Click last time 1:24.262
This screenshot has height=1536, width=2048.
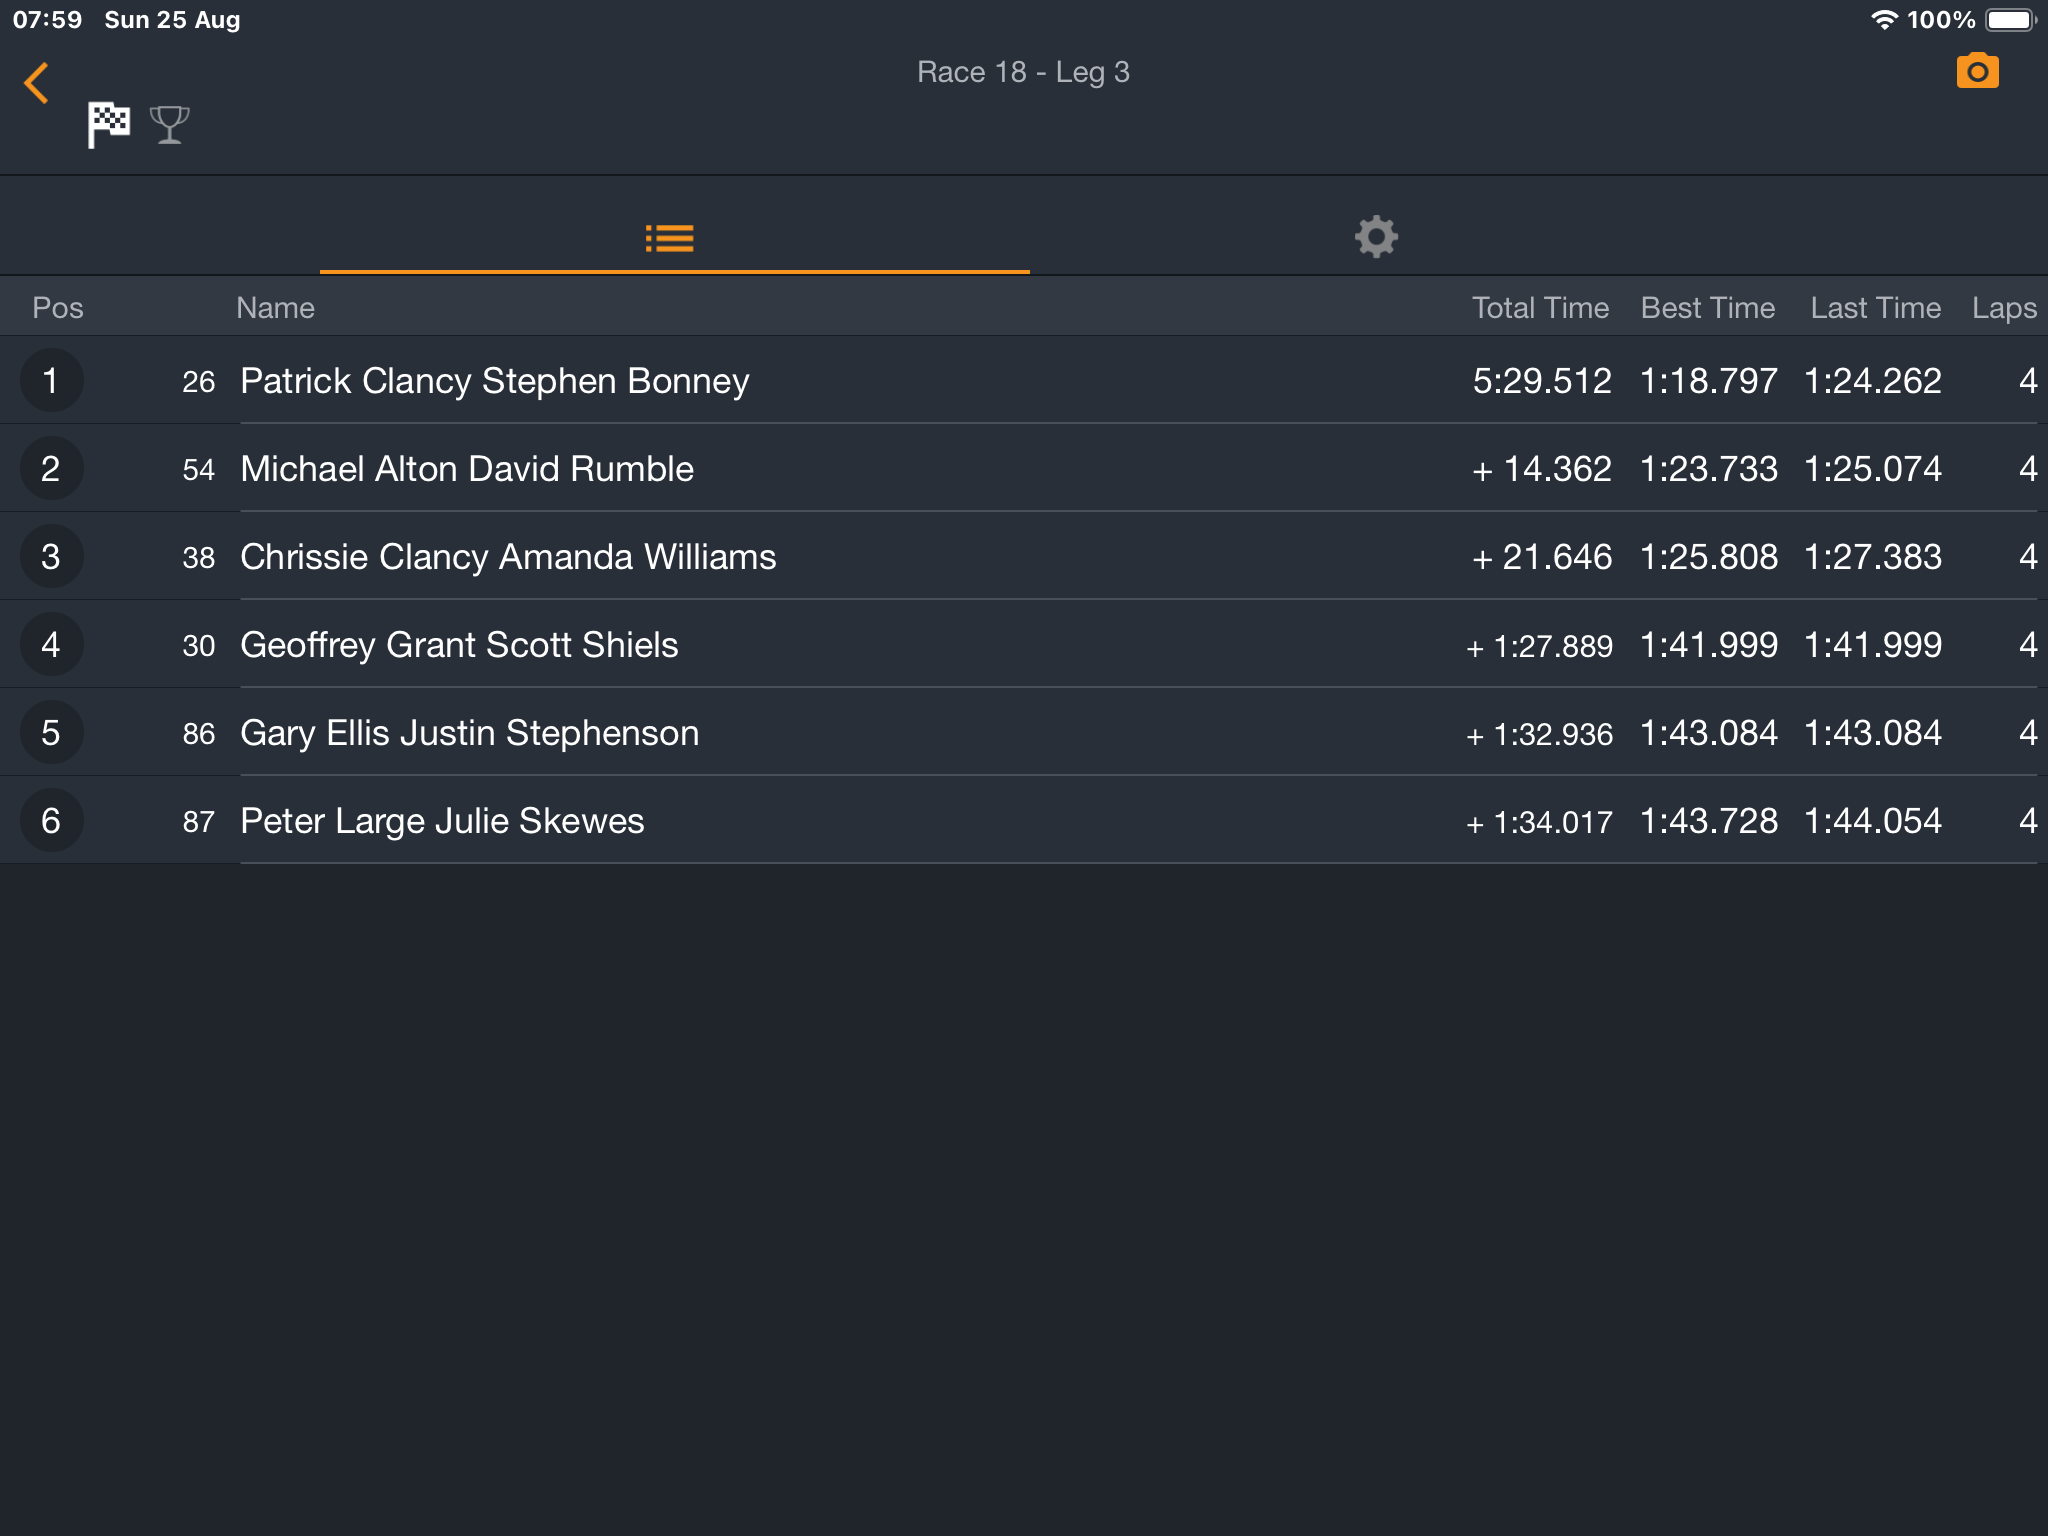pyautogui.click(x=1873, y=381)
